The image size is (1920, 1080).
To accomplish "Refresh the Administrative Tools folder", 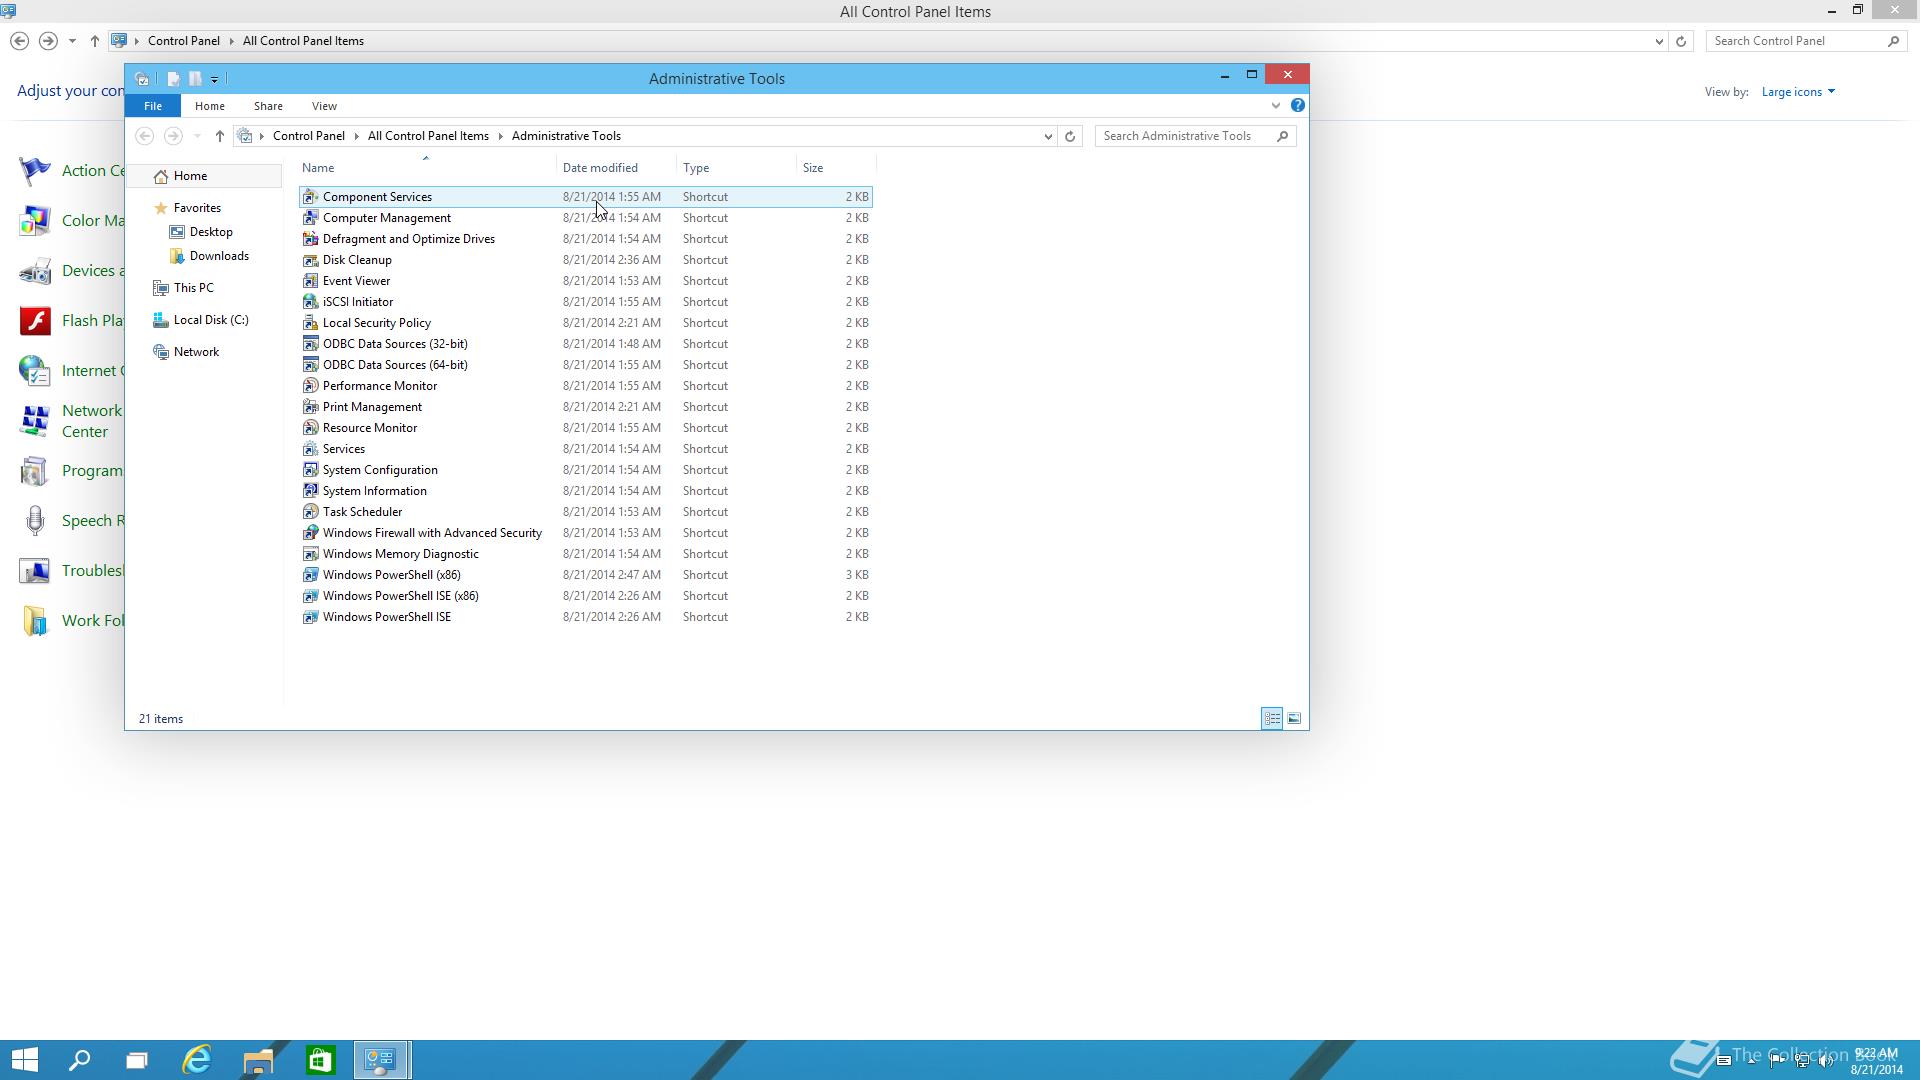I will pos(1070,136).
